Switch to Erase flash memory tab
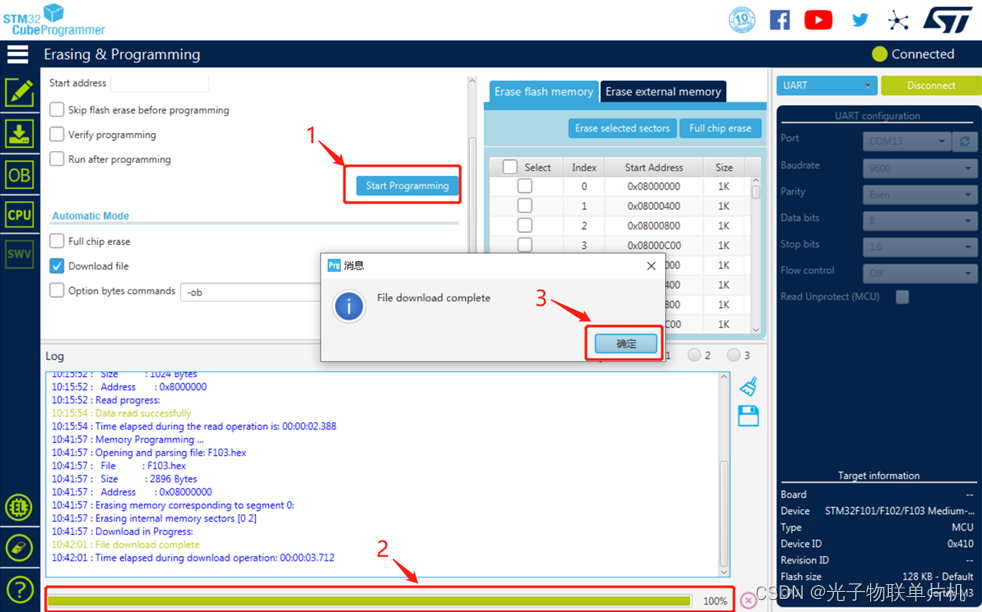Screen dimensions: 982x612 pos(543,91)
